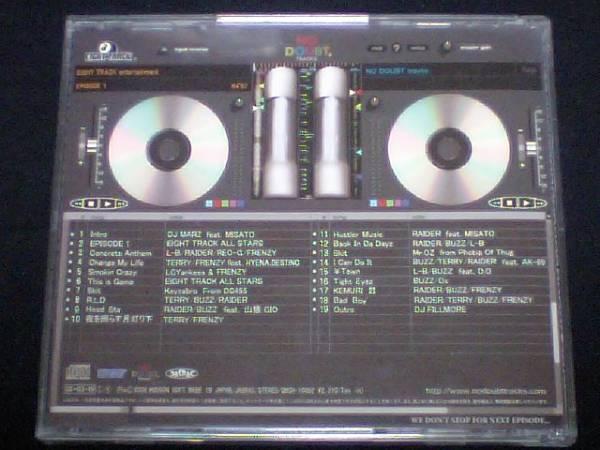Select green swatch under left deck

click(x=225, y=204)
